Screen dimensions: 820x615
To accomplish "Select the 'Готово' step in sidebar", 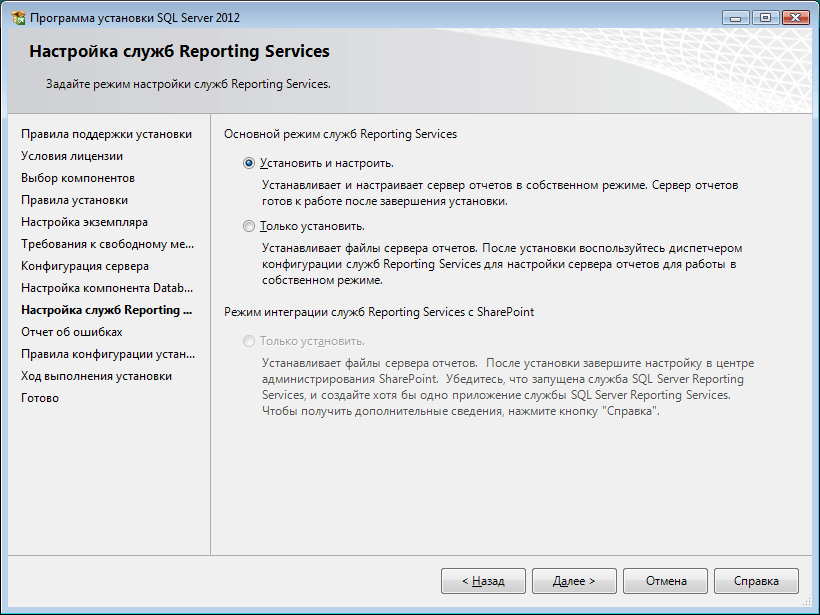I will point(40,398).
